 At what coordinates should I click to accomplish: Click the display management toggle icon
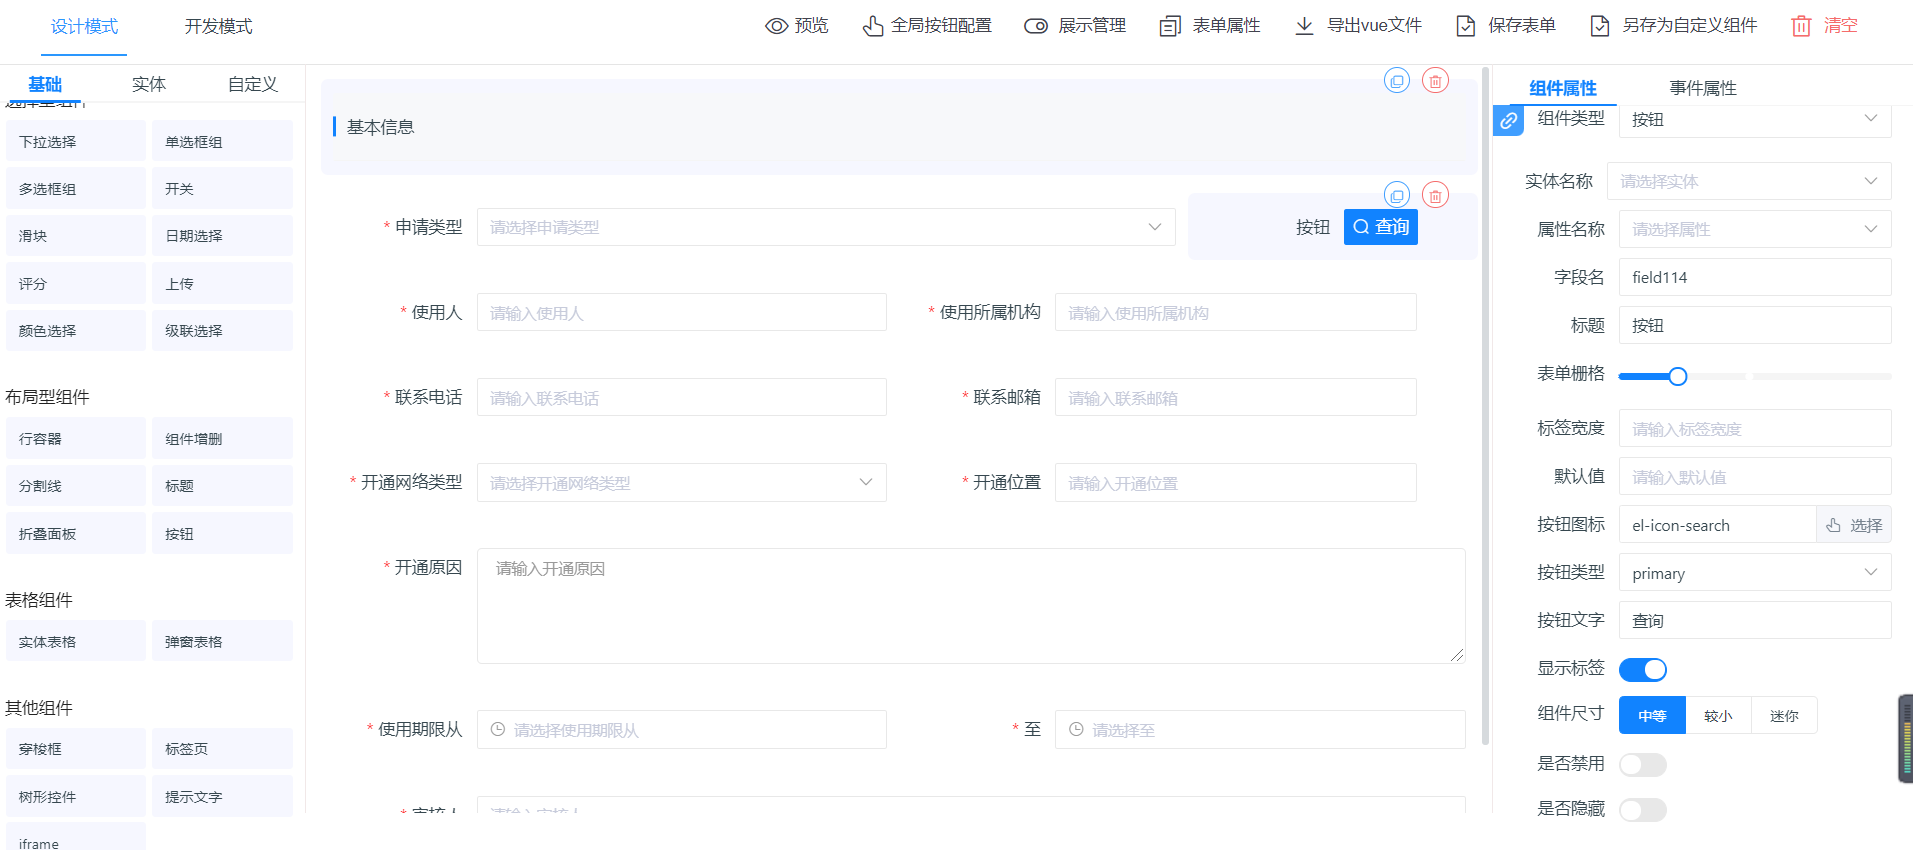1036,26
